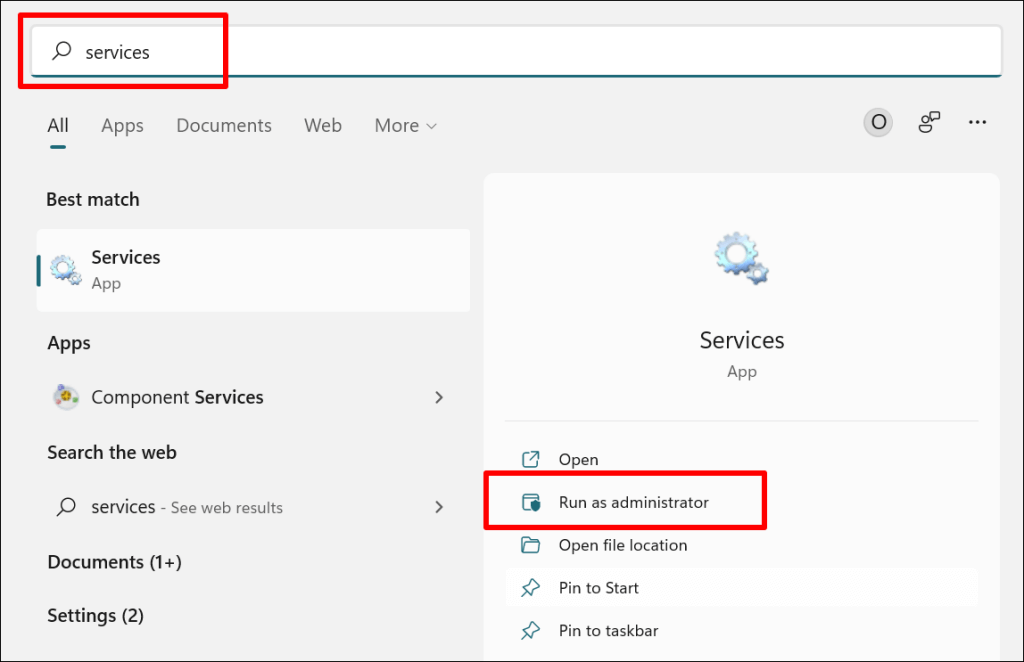Screen dimensions: 1024x662
Task: Switch to the All tab
Action: [58, 125]
